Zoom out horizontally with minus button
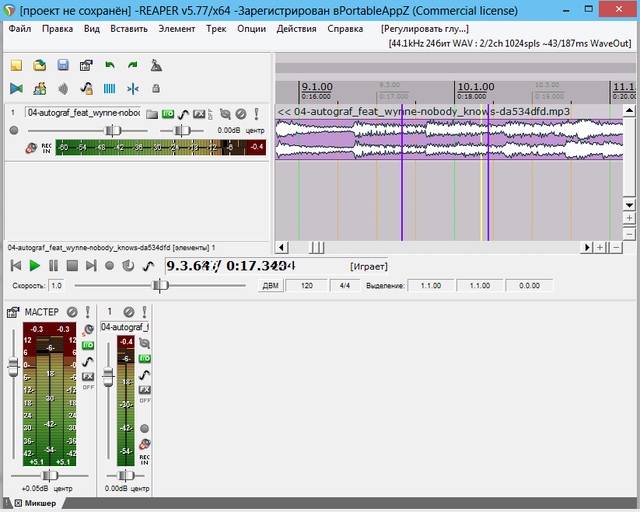The height and width of the screenshot is (512, 640). [x=616, y=247]
